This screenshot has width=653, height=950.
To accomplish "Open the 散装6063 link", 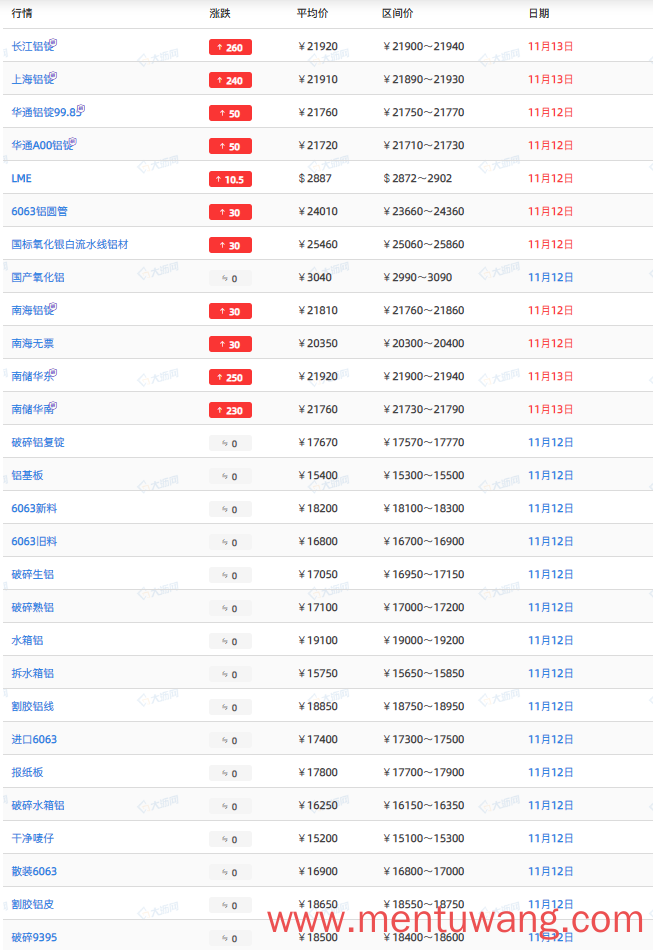I will (x=34, y=872).
